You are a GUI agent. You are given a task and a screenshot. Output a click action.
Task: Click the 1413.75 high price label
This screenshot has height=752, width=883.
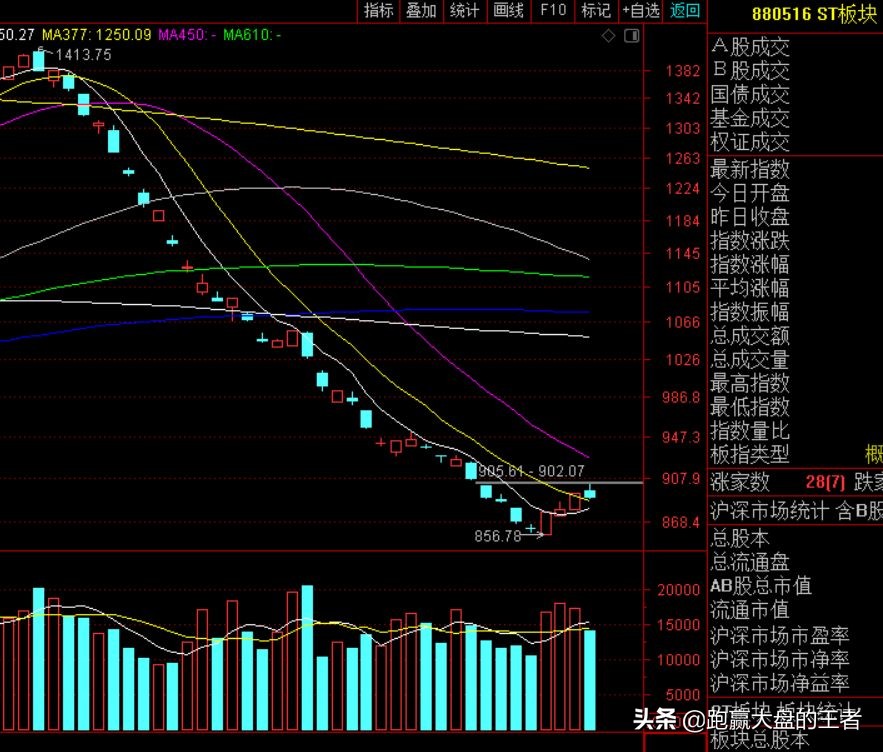coord(83,55)
